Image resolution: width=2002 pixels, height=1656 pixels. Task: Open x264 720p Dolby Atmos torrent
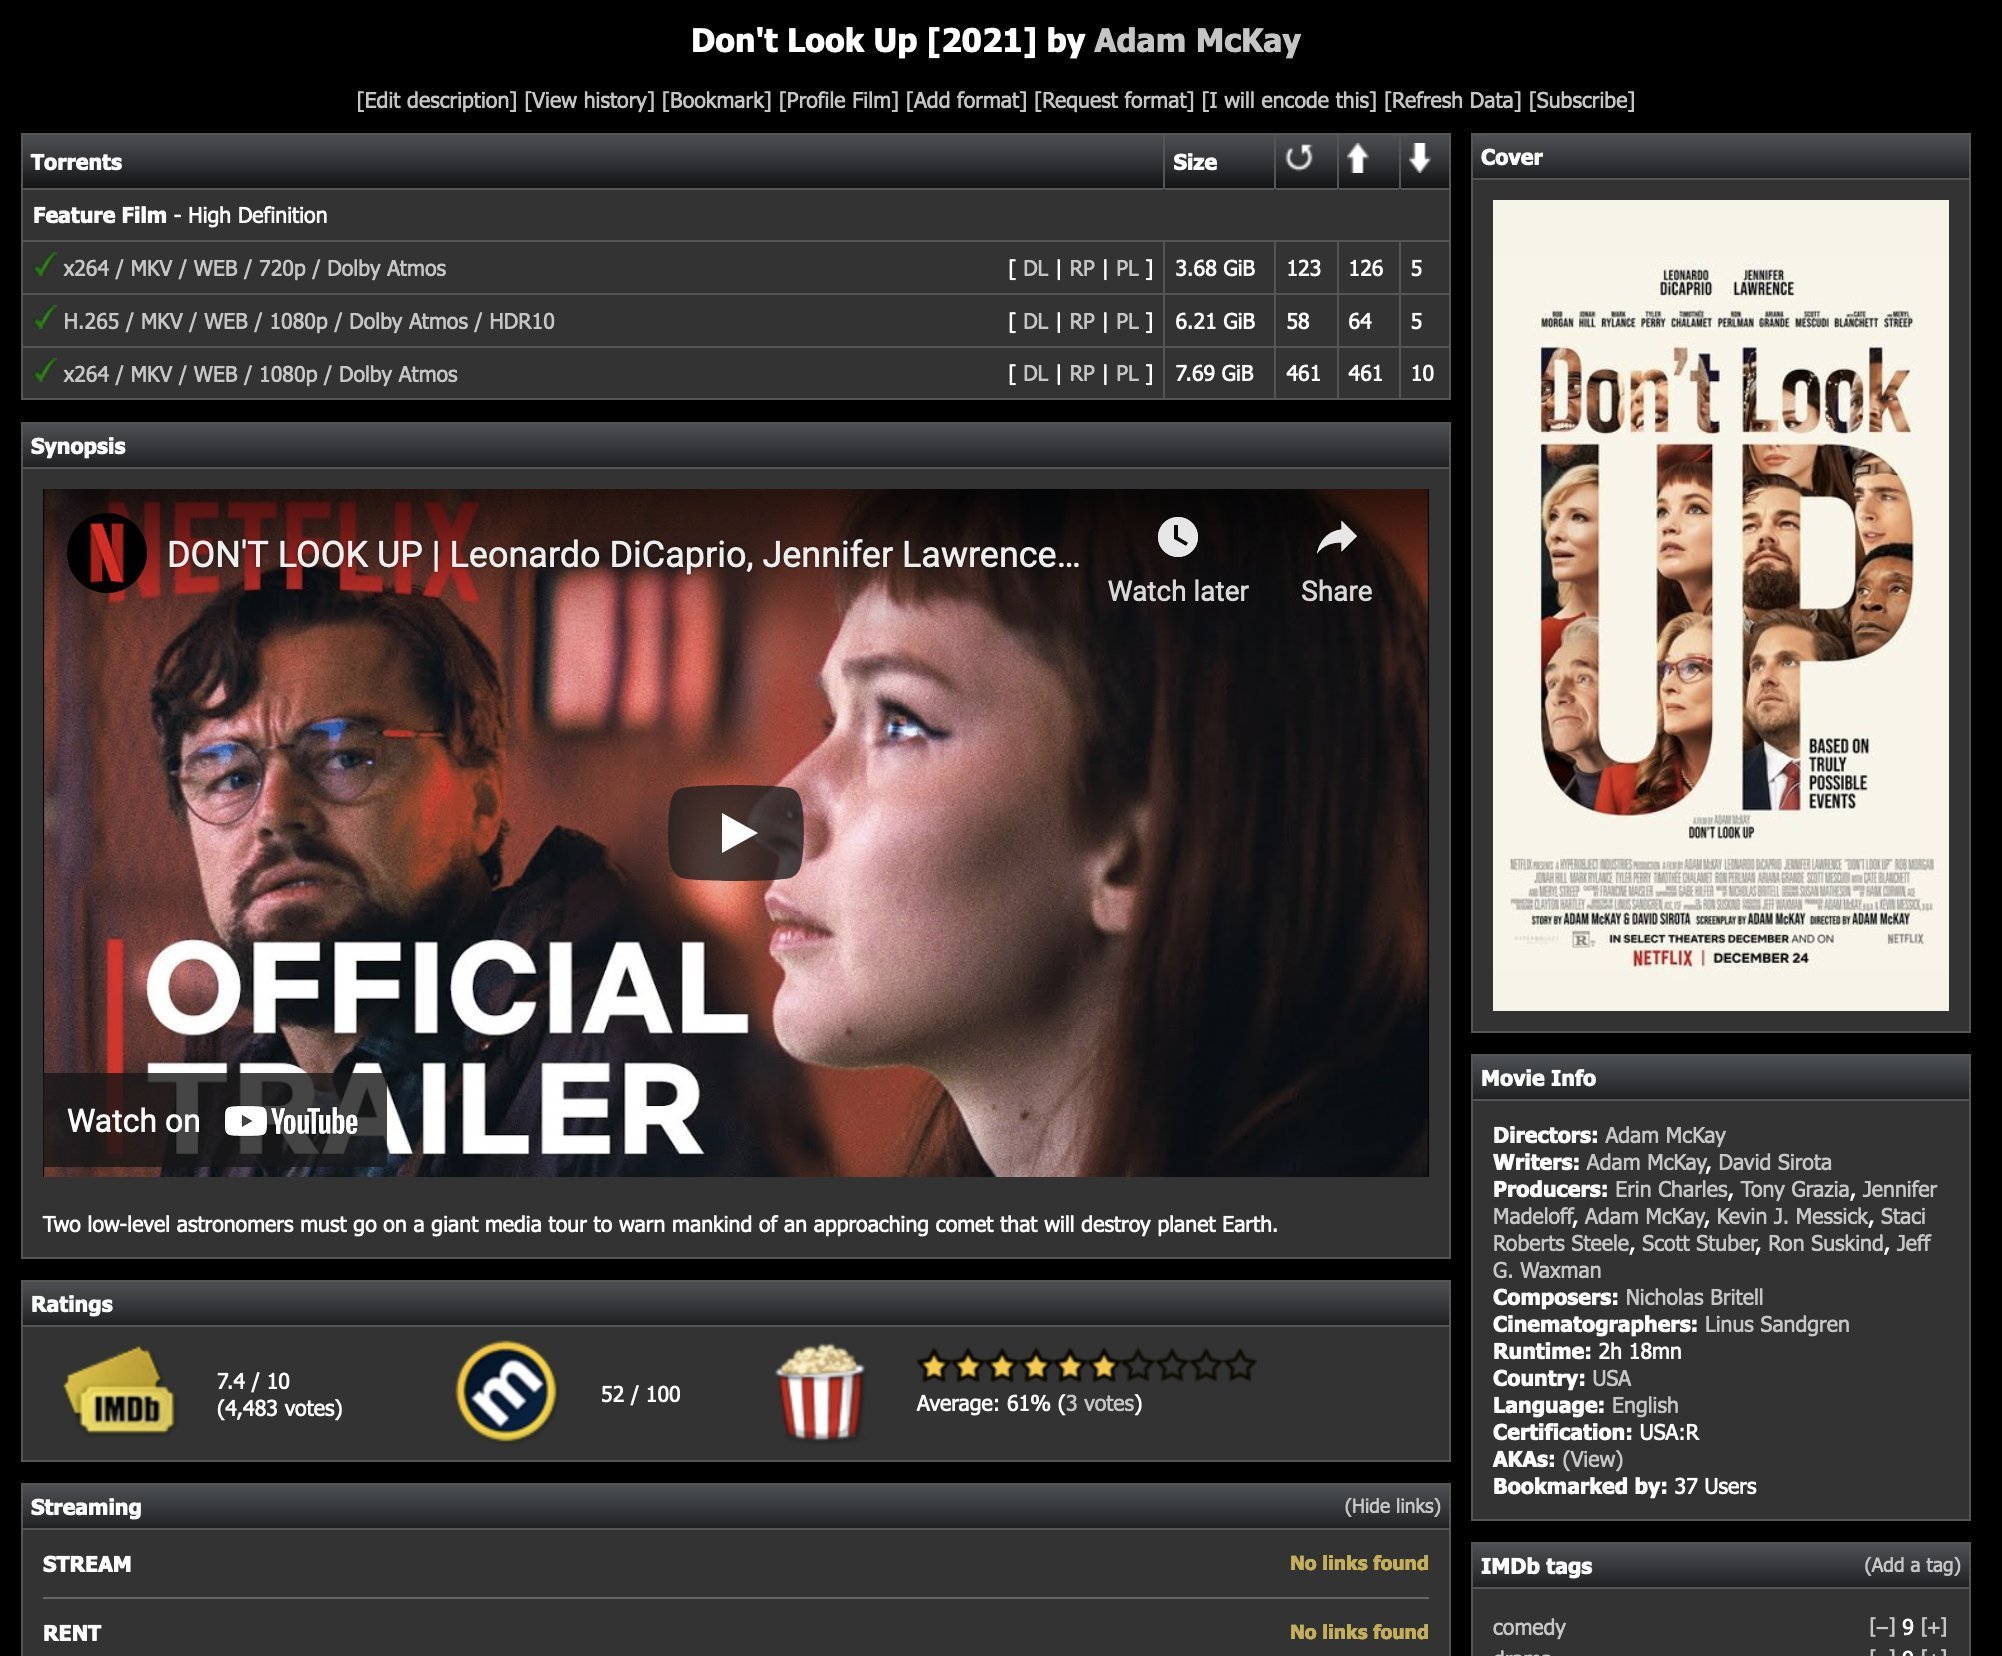click(x=255, y=268)
